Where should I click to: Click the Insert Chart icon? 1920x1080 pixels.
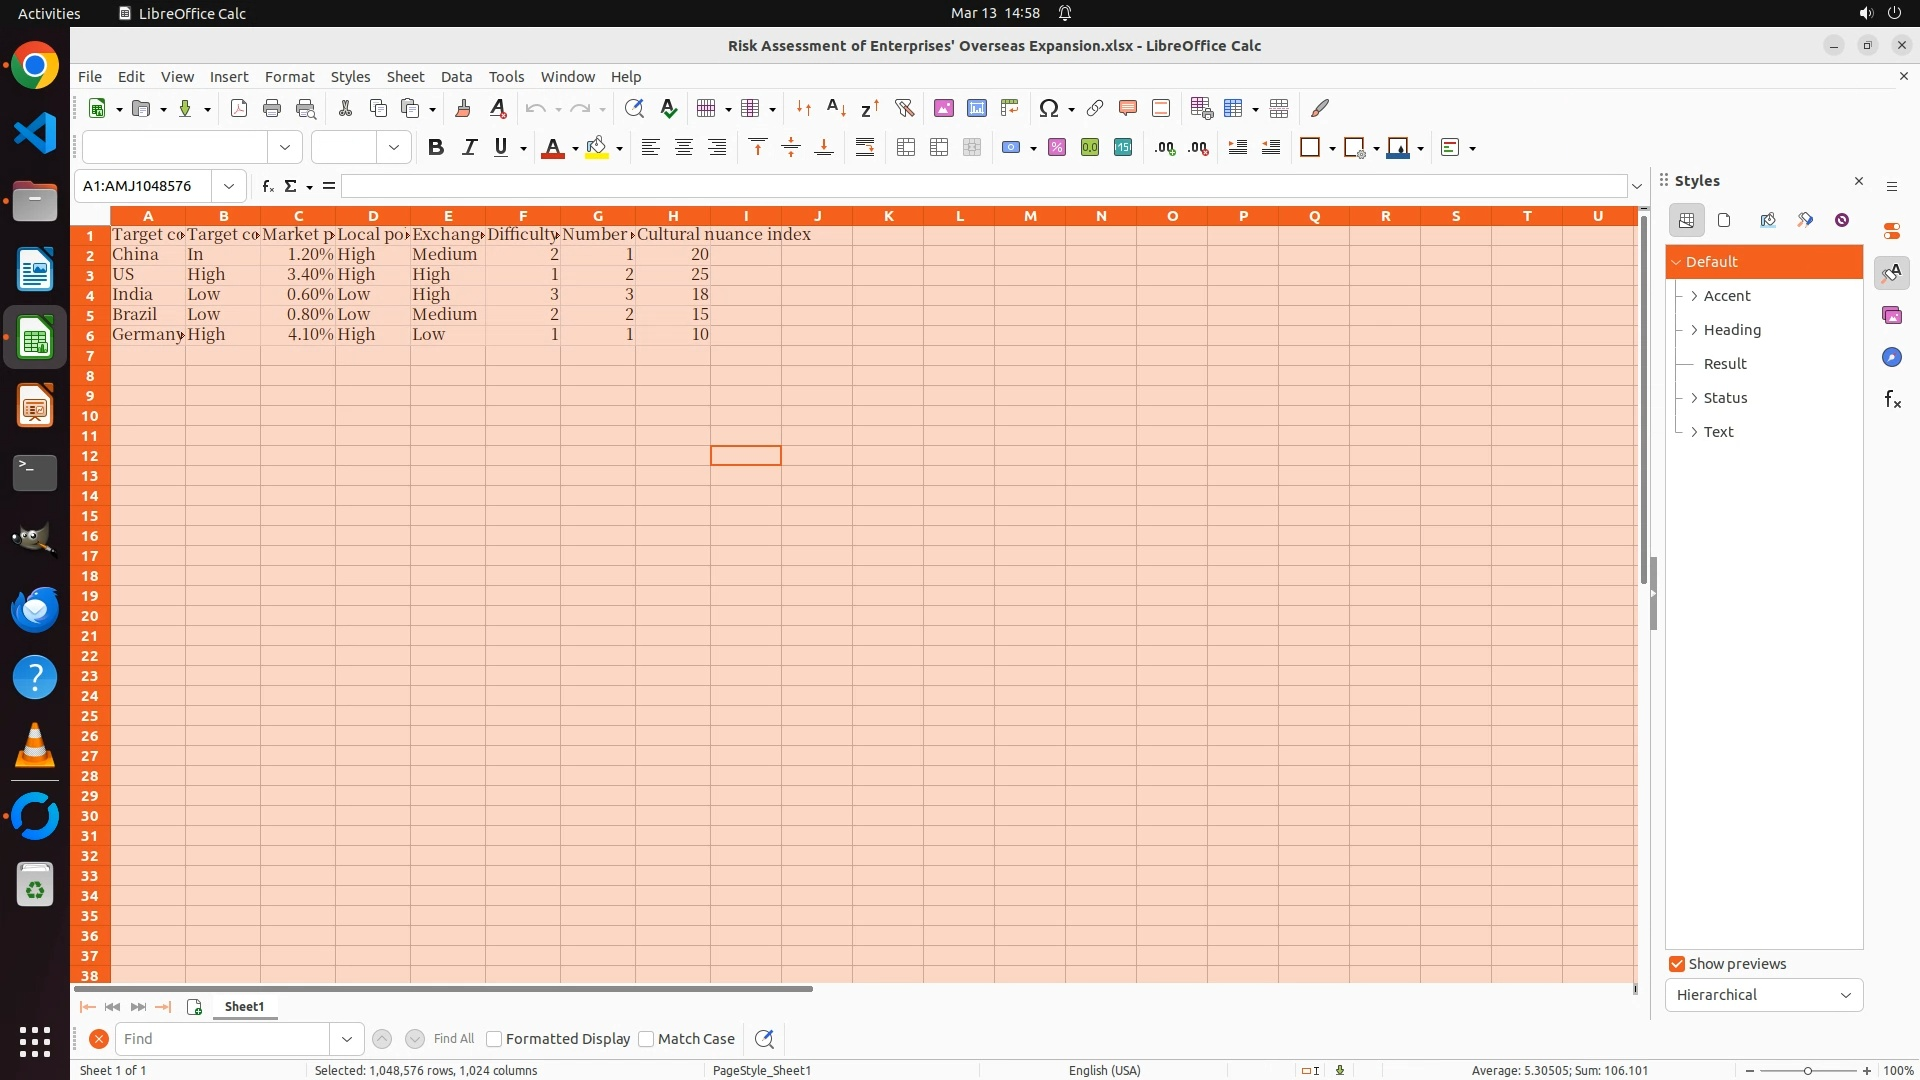(977, 108)
